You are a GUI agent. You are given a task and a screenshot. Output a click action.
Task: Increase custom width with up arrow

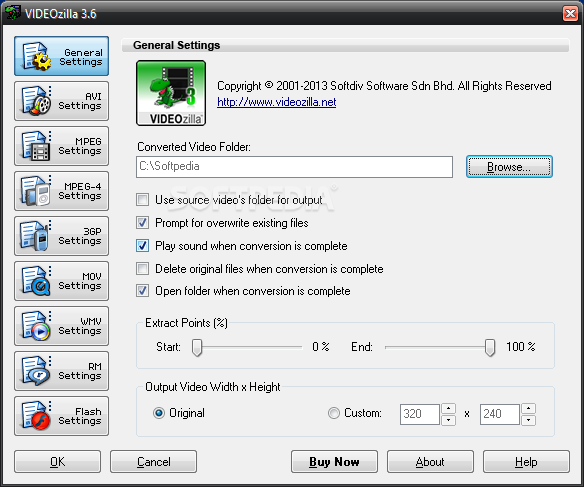pos(448,409)
